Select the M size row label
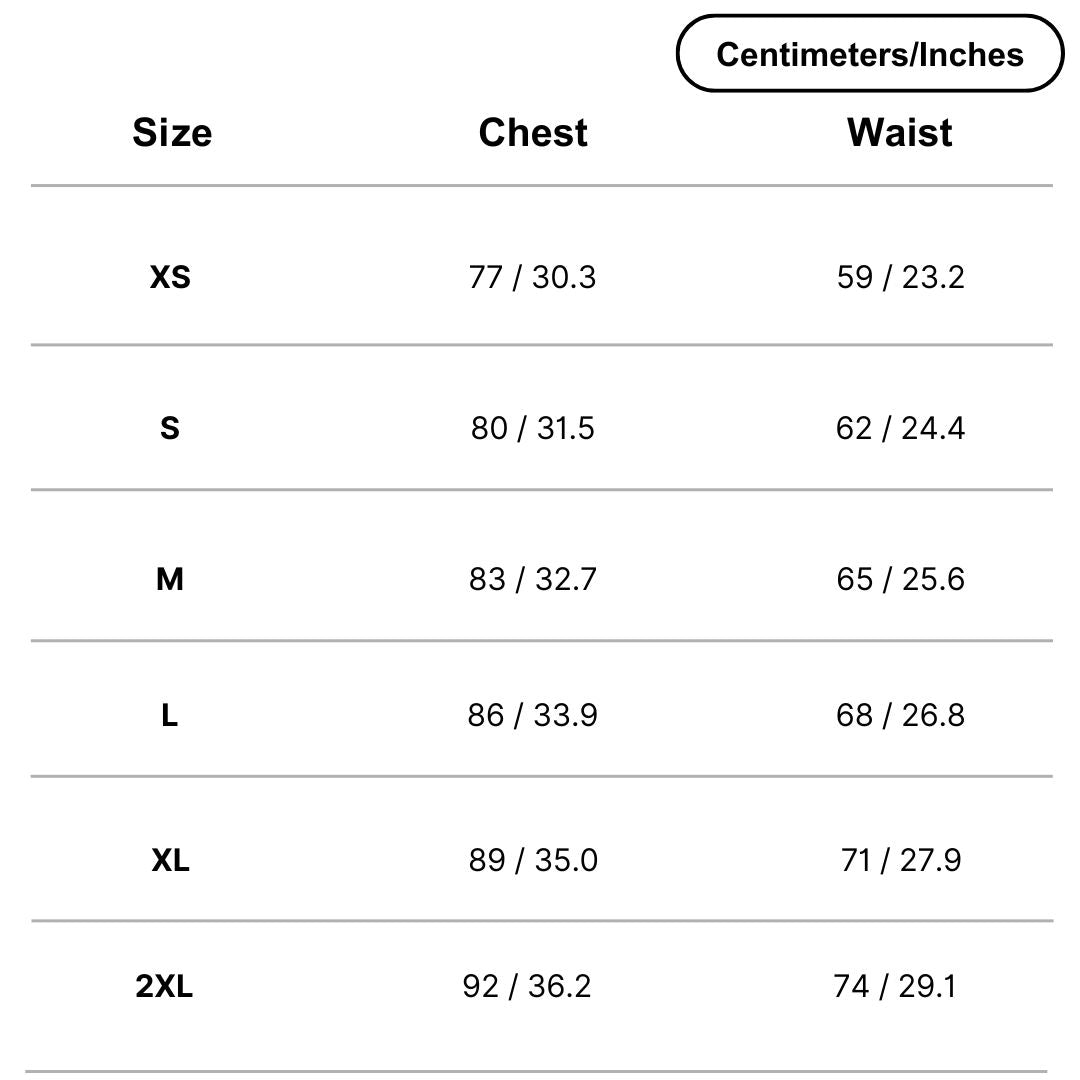Viewport: 1080px width, 1080px height. (170, 579)
